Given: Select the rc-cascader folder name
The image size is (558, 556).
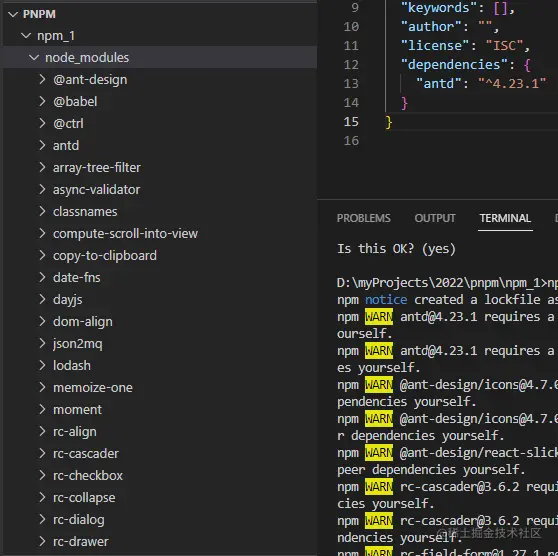Looking at the screenshot, I should pos(86,453).
